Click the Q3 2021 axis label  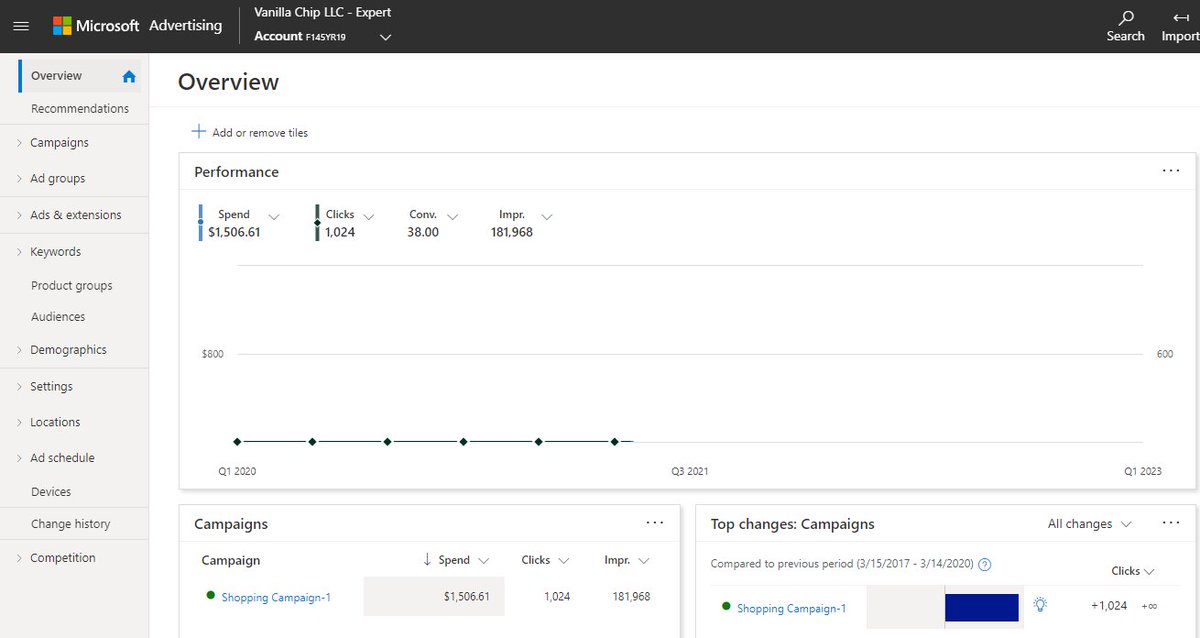click(x=690, y=471)
